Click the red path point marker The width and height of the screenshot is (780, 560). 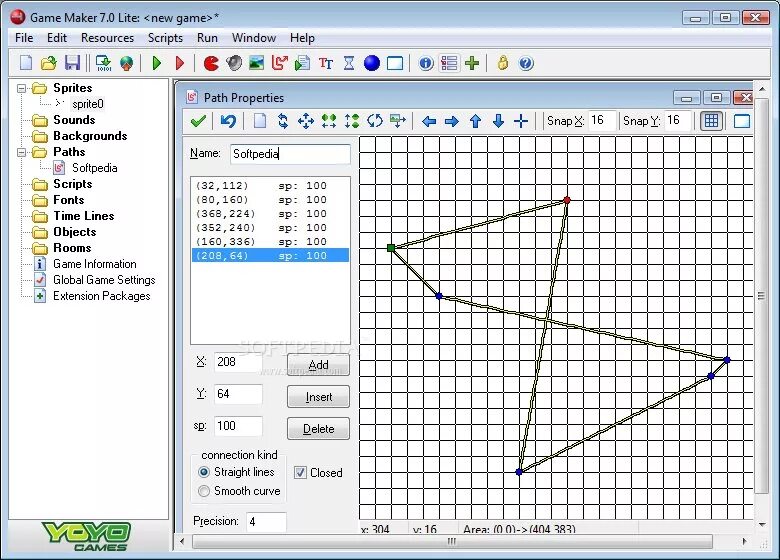567,200
